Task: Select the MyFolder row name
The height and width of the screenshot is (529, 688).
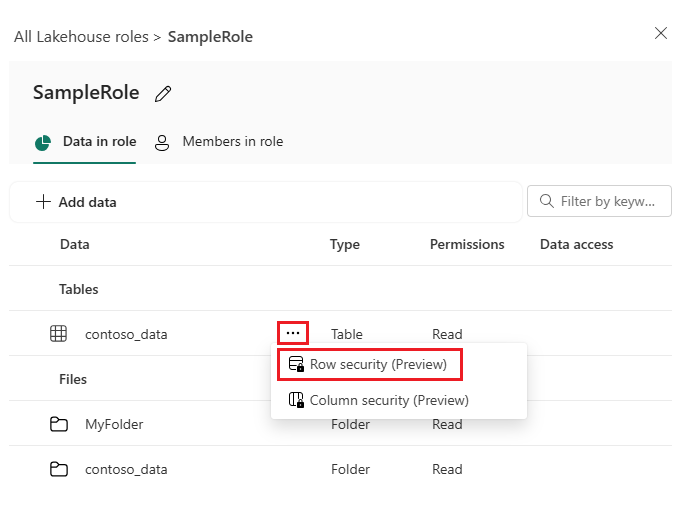Action: (114, 424)
